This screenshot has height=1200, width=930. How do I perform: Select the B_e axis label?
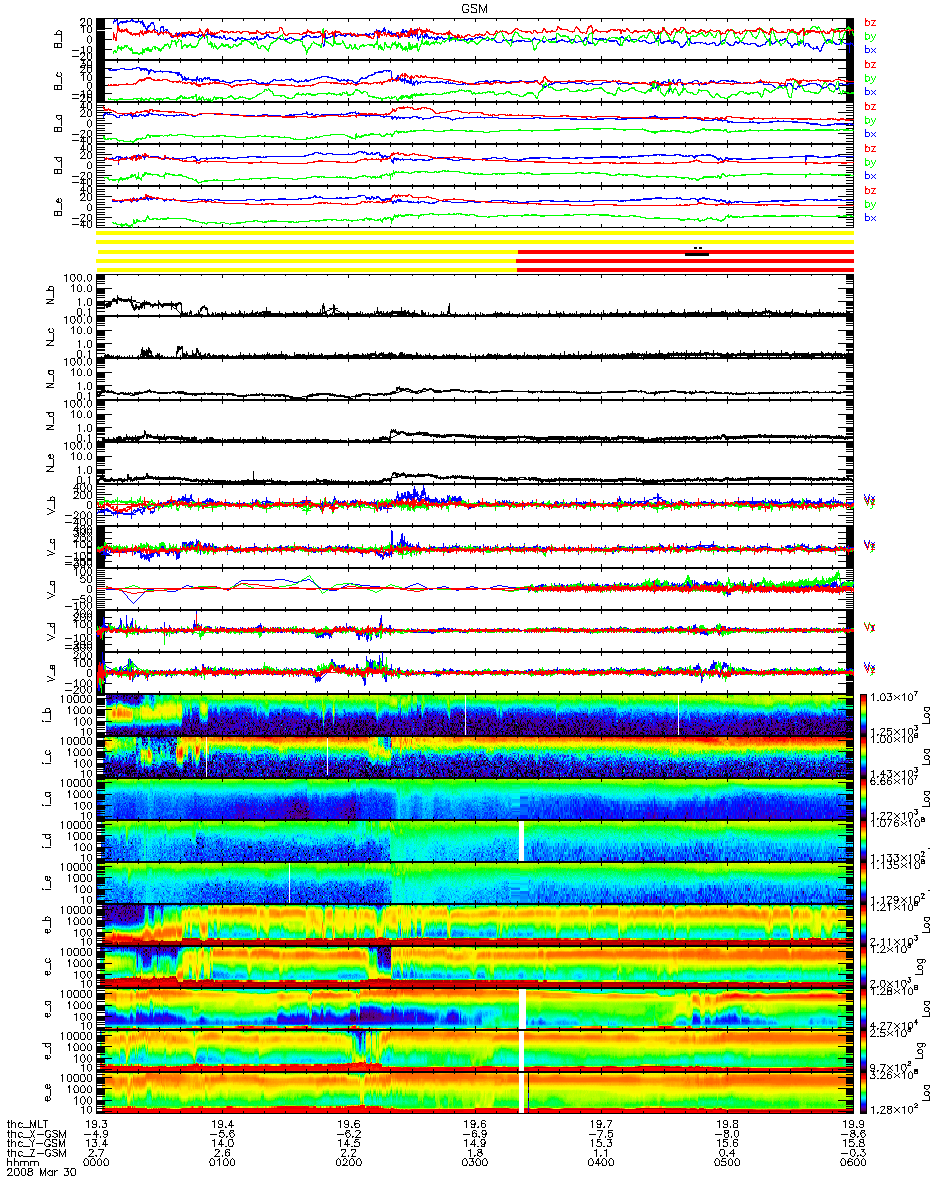(x=59, y=207)
